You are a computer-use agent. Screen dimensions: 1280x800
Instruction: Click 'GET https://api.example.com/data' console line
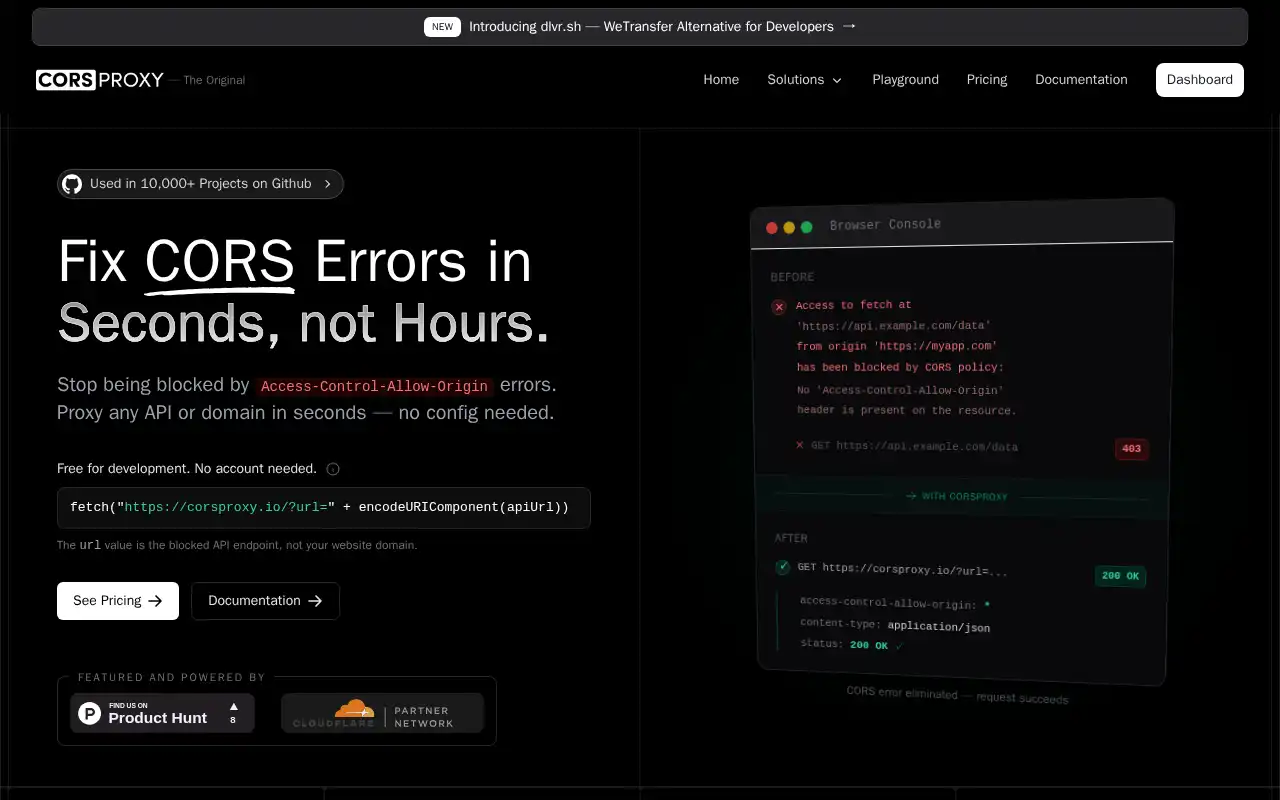pos(914,446)
